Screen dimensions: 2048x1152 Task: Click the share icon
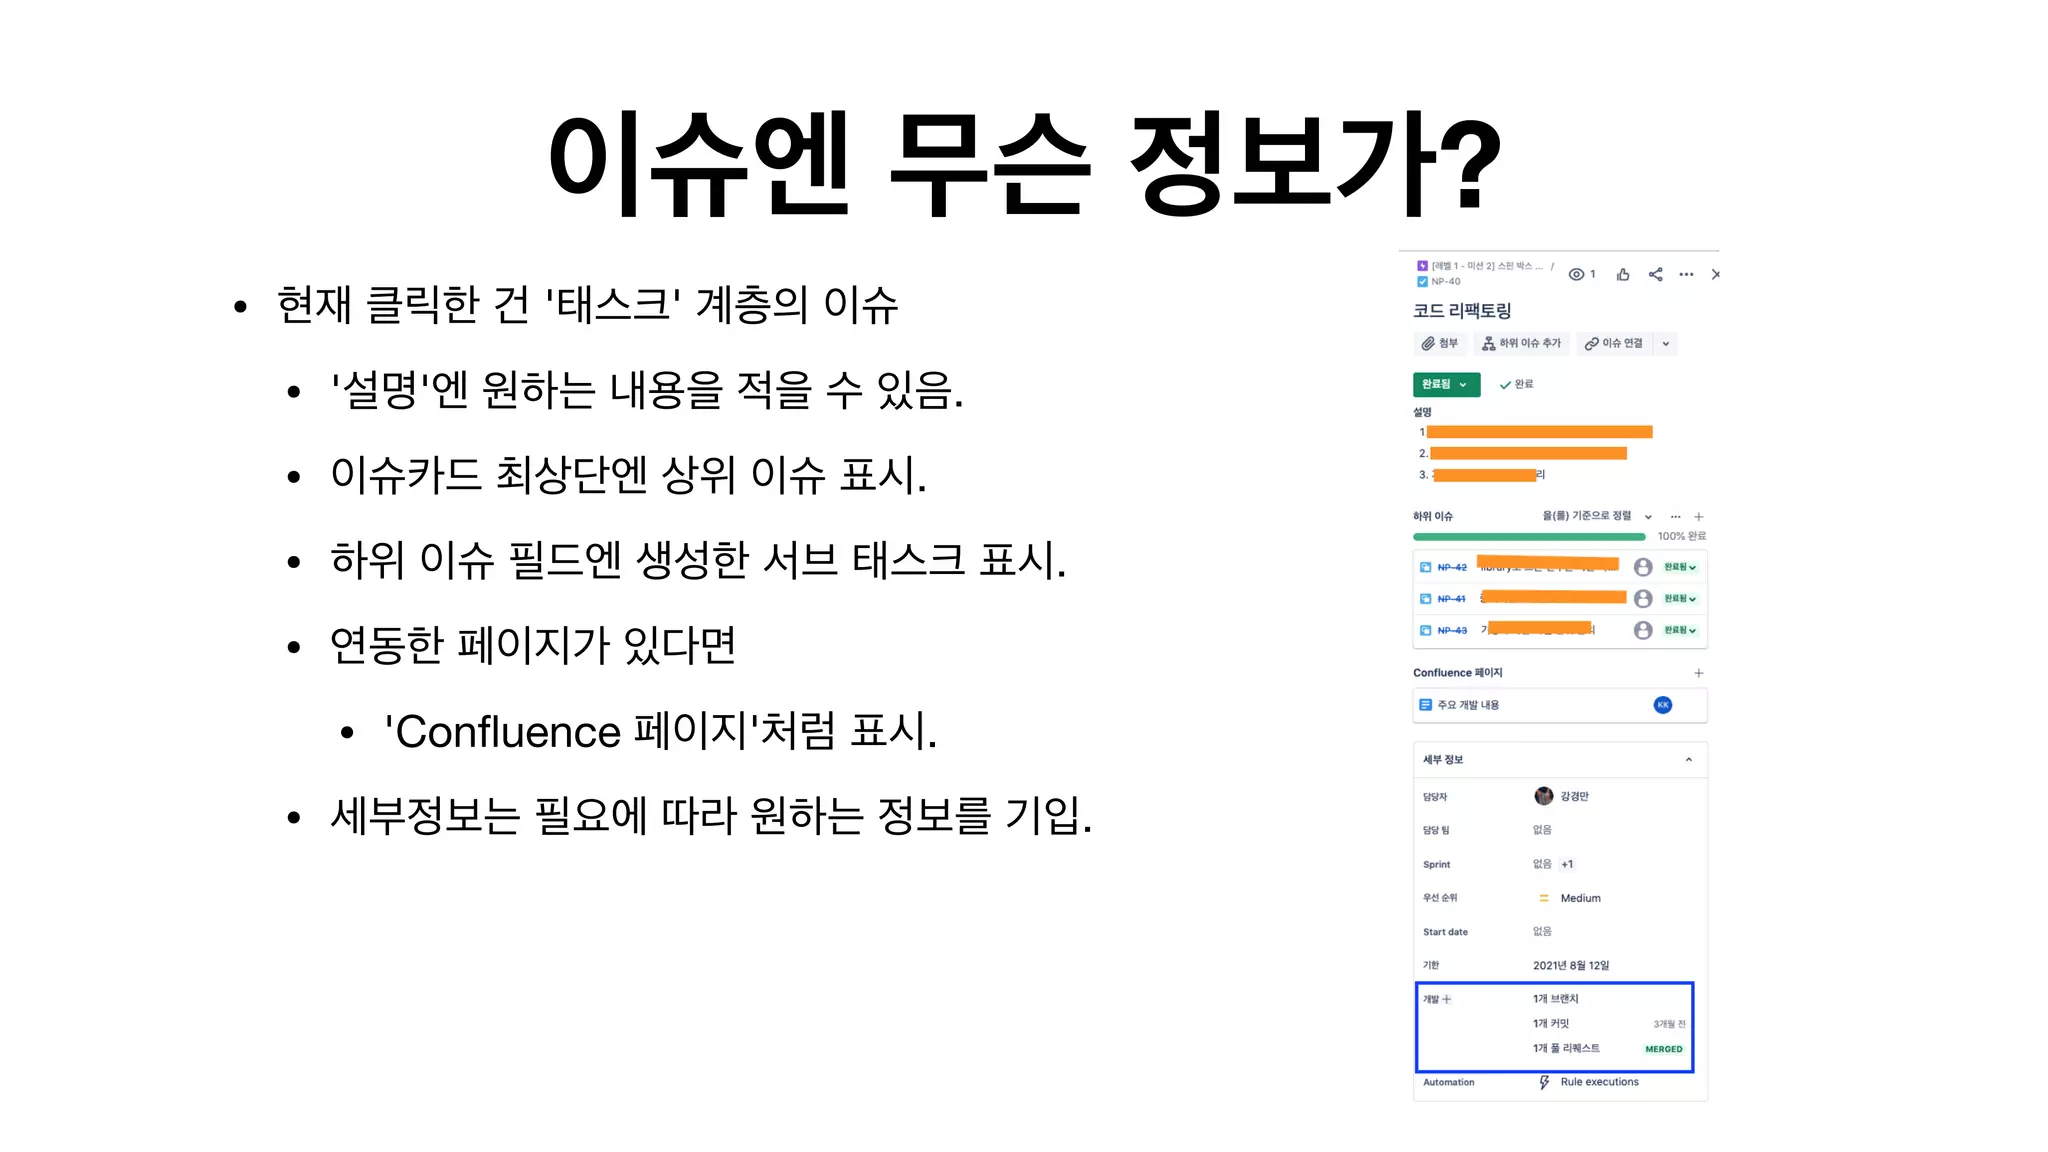[x=1656, y=274]
